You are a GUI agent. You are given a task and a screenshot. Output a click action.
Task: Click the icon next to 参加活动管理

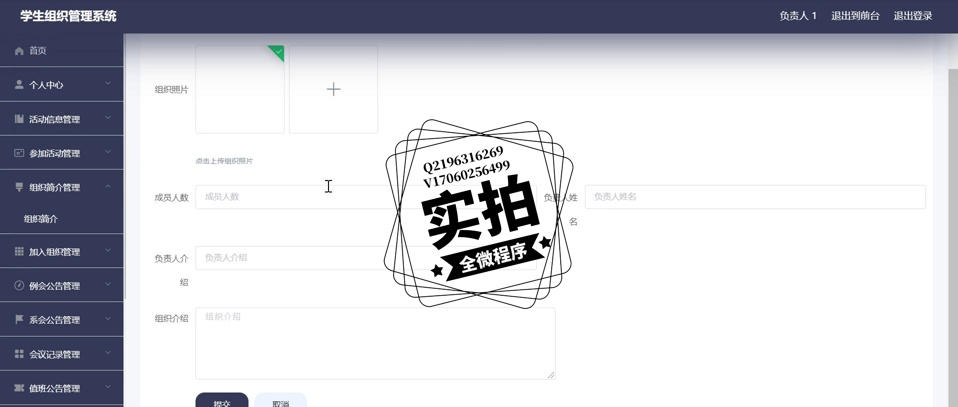[x=19, y=153]
